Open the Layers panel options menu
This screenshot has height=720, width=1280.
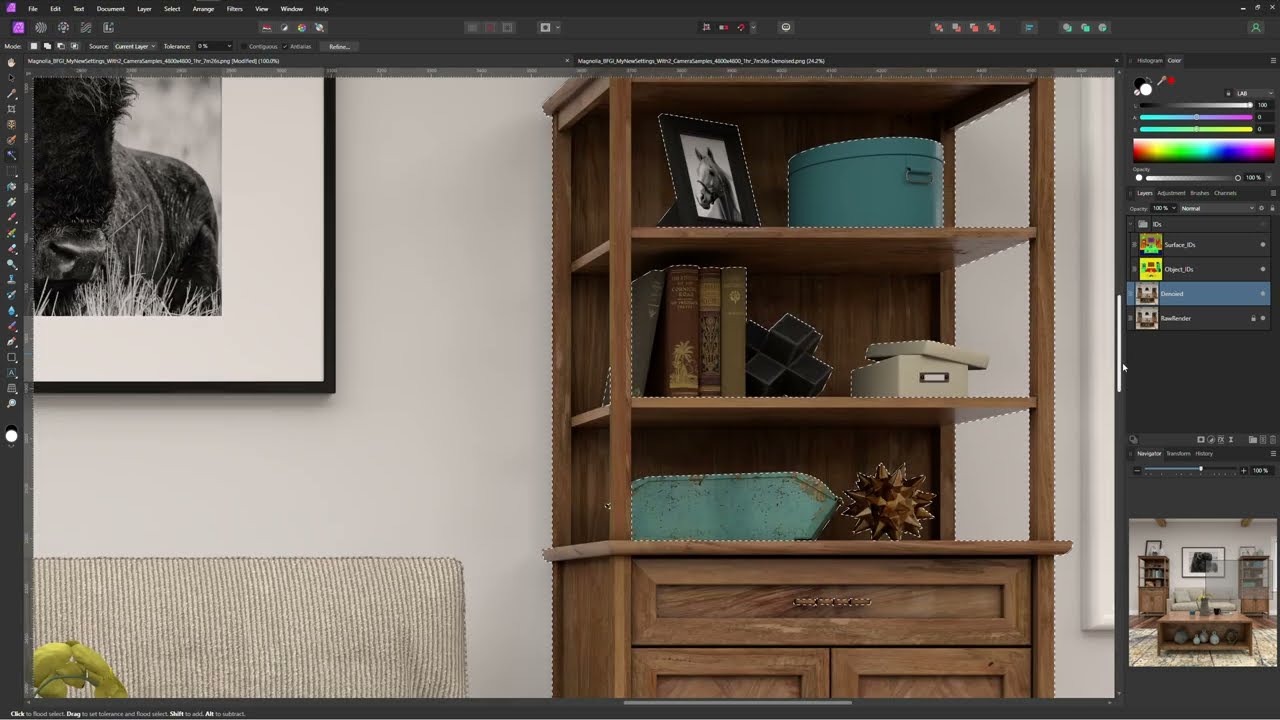pyautogui.click(x=1273, y=193)
